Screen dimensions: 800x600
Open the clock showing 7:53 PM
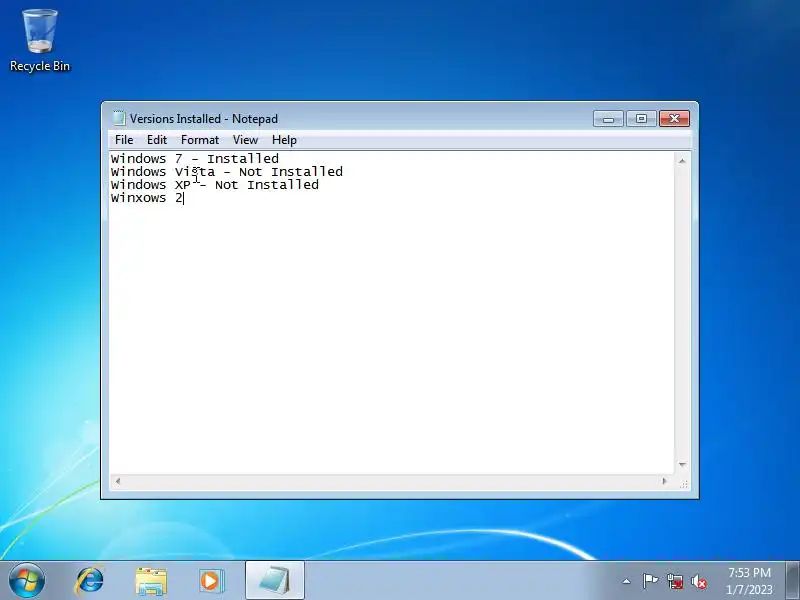749,581
